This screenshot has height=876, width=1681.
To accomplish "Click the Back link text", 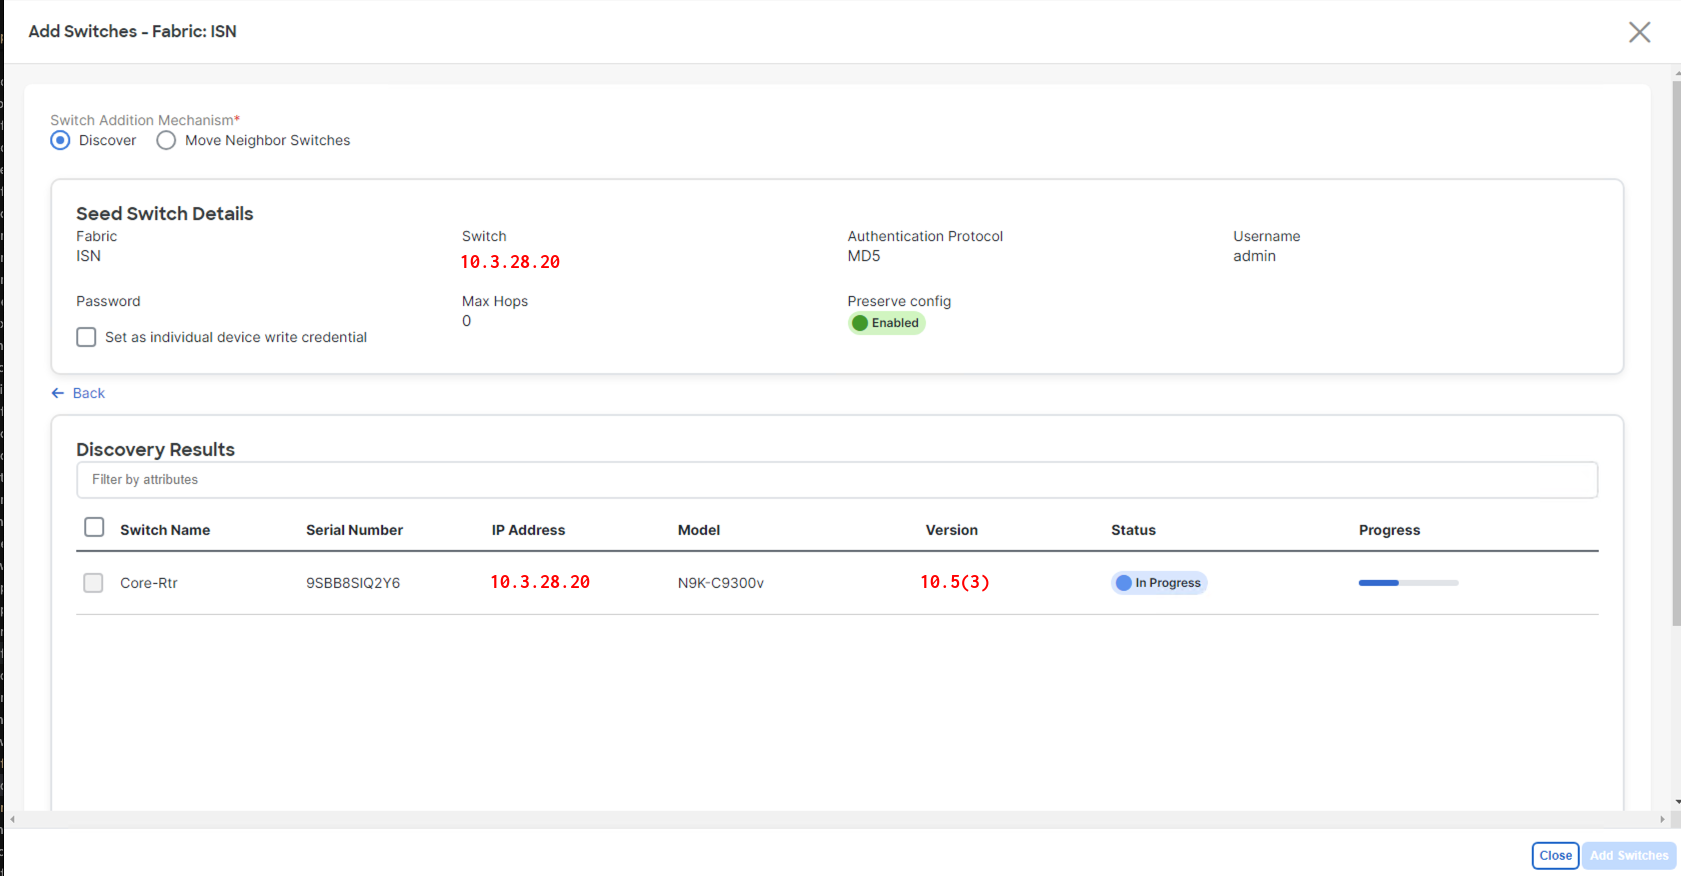I will [89, 393].
